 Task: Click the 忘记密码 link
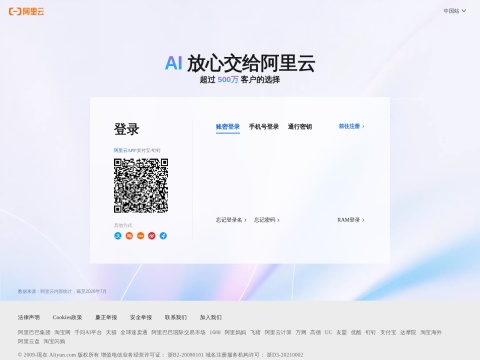(267, 220)
